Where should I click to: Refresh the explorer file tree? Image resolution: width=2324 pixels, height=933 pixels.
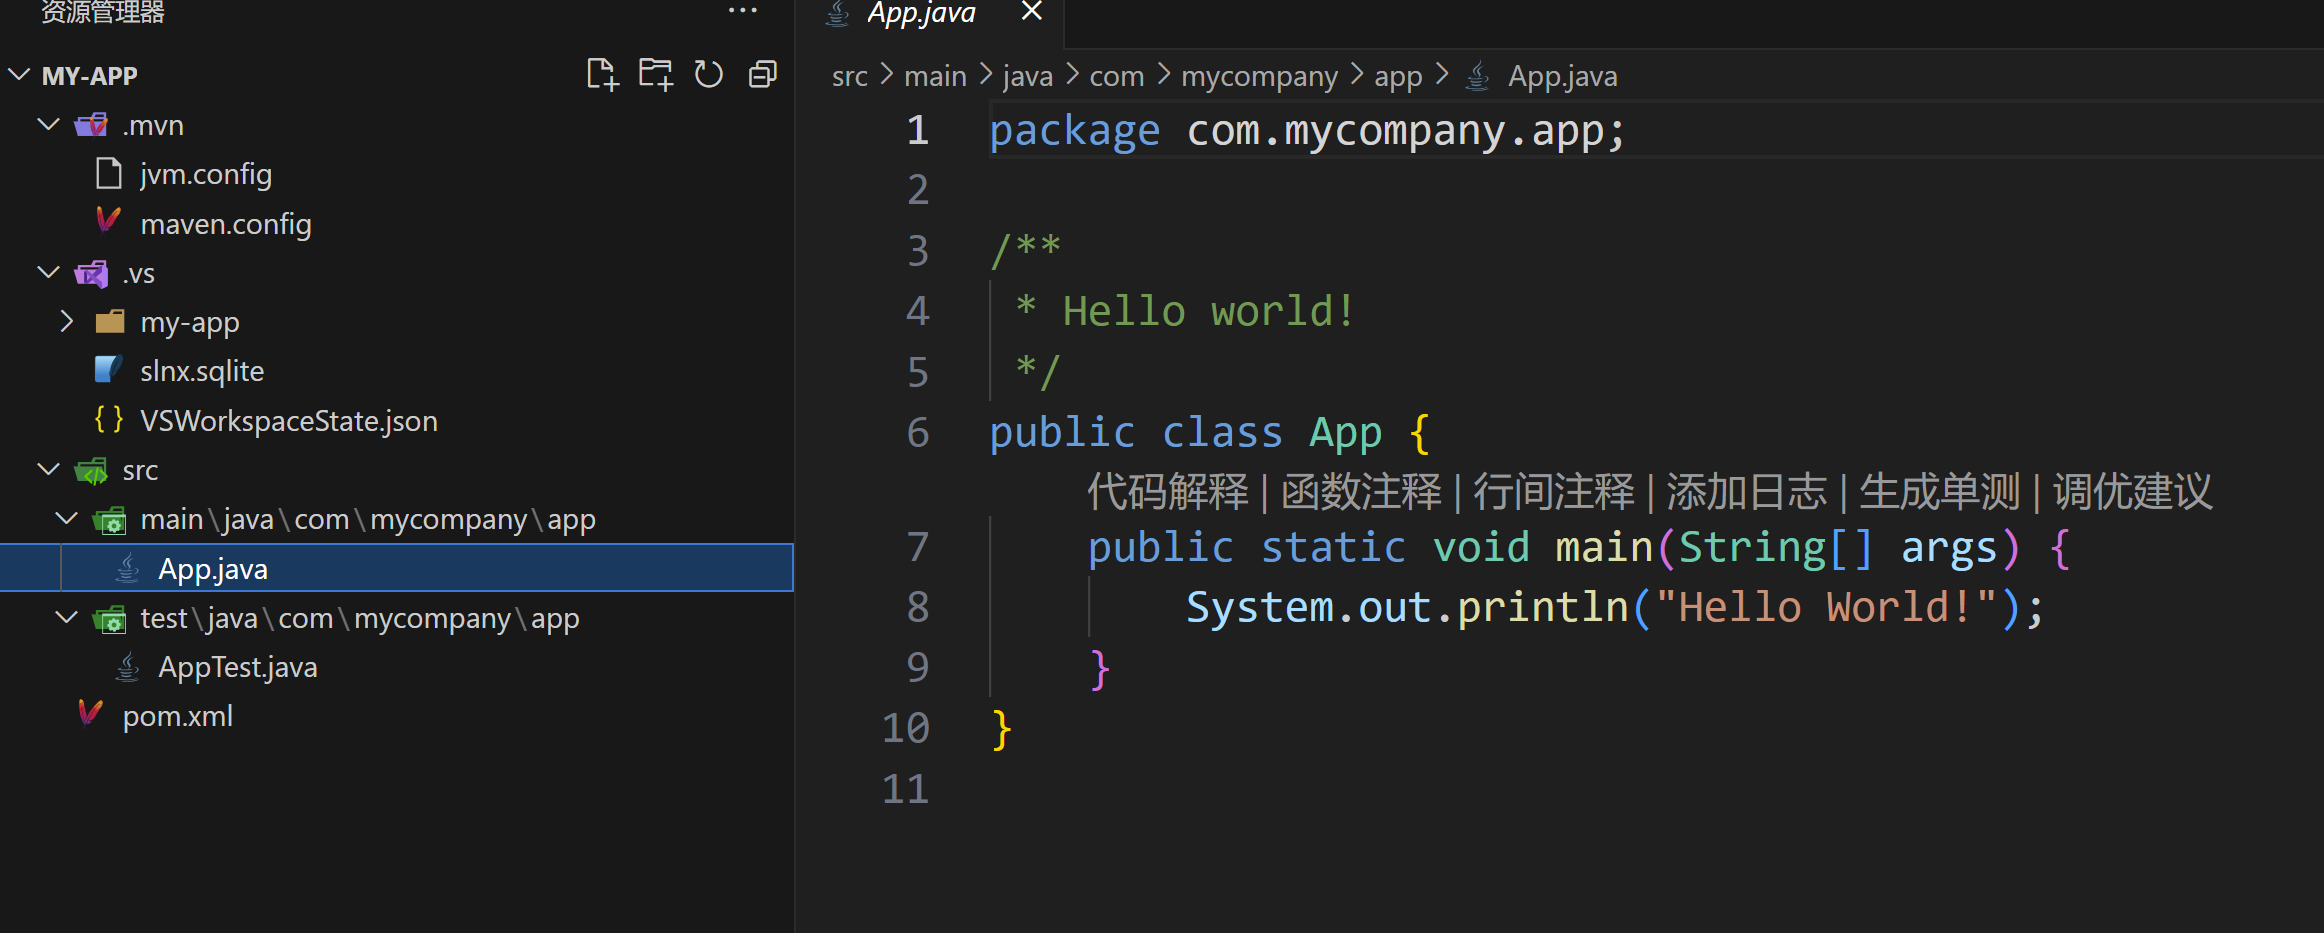pos(709,75)
